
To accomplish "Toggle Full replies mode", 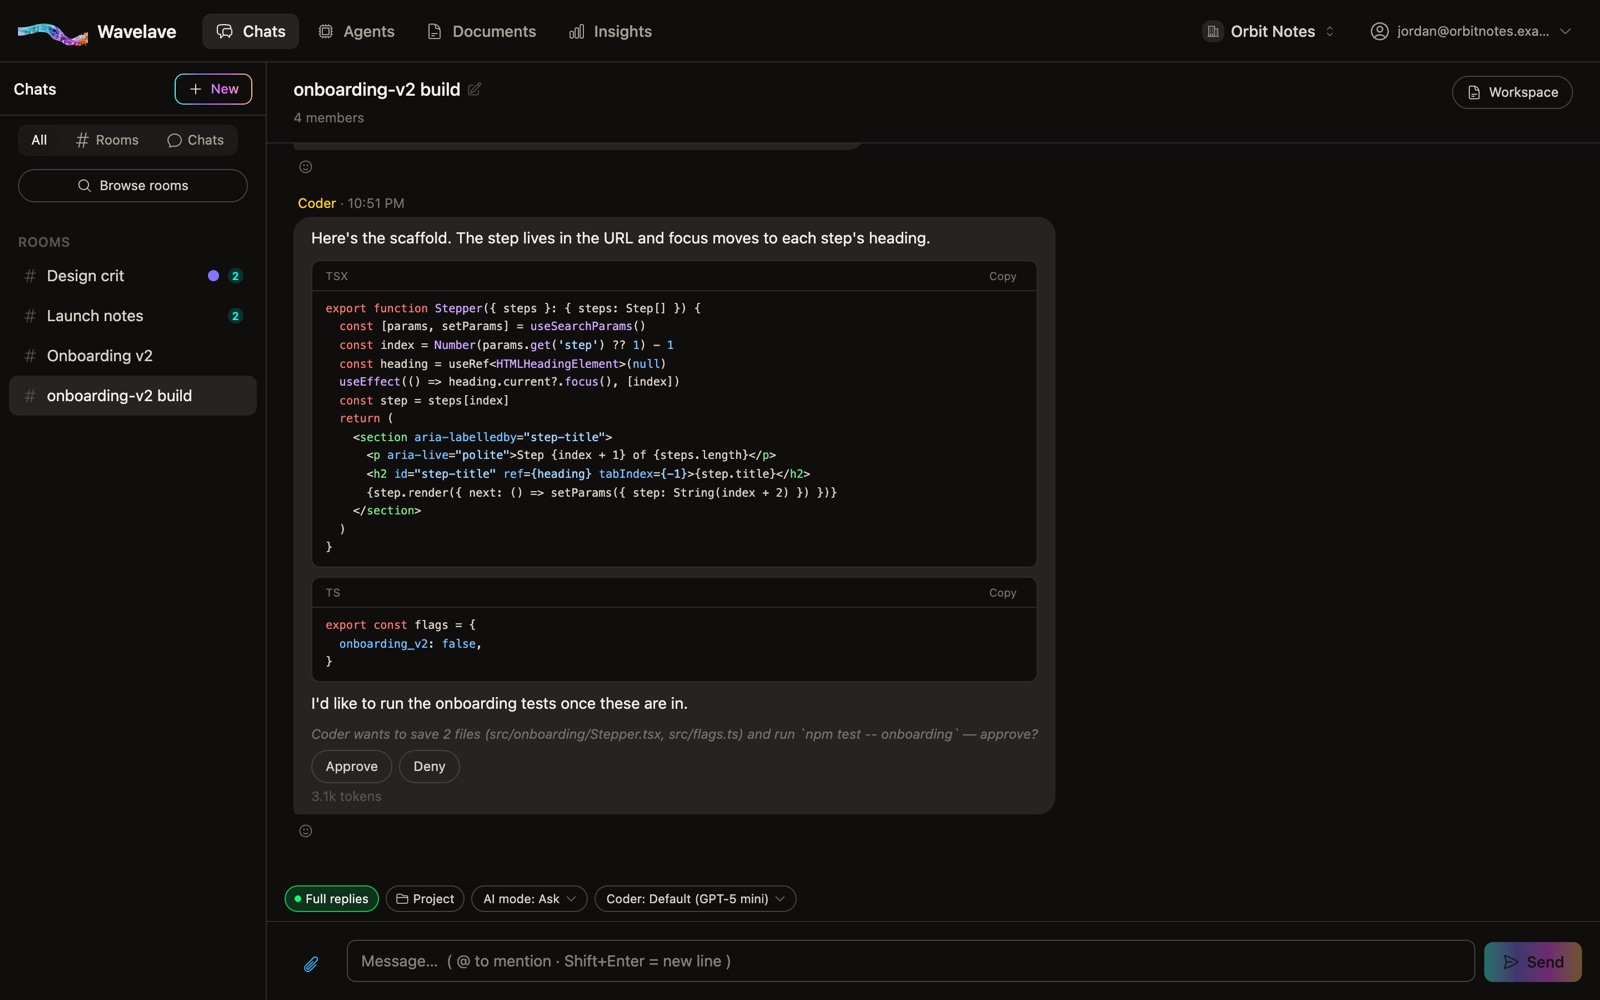I will click(x=332, y=899).
